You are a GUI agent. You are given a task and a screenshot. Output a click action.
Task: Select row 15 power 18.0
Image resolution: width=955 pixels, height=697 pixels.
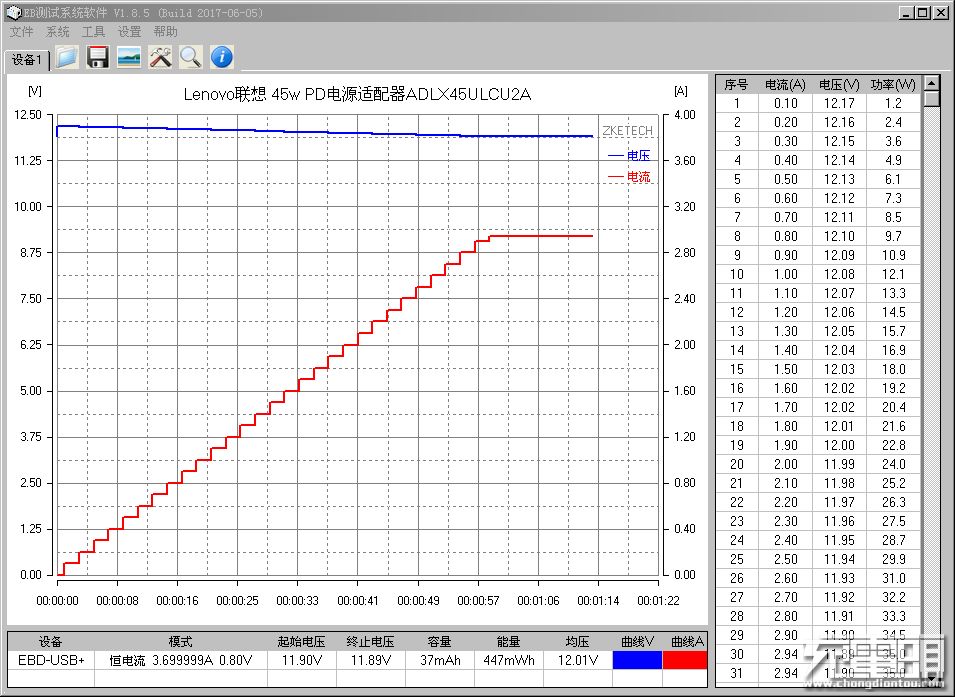(x=893, y=369)
